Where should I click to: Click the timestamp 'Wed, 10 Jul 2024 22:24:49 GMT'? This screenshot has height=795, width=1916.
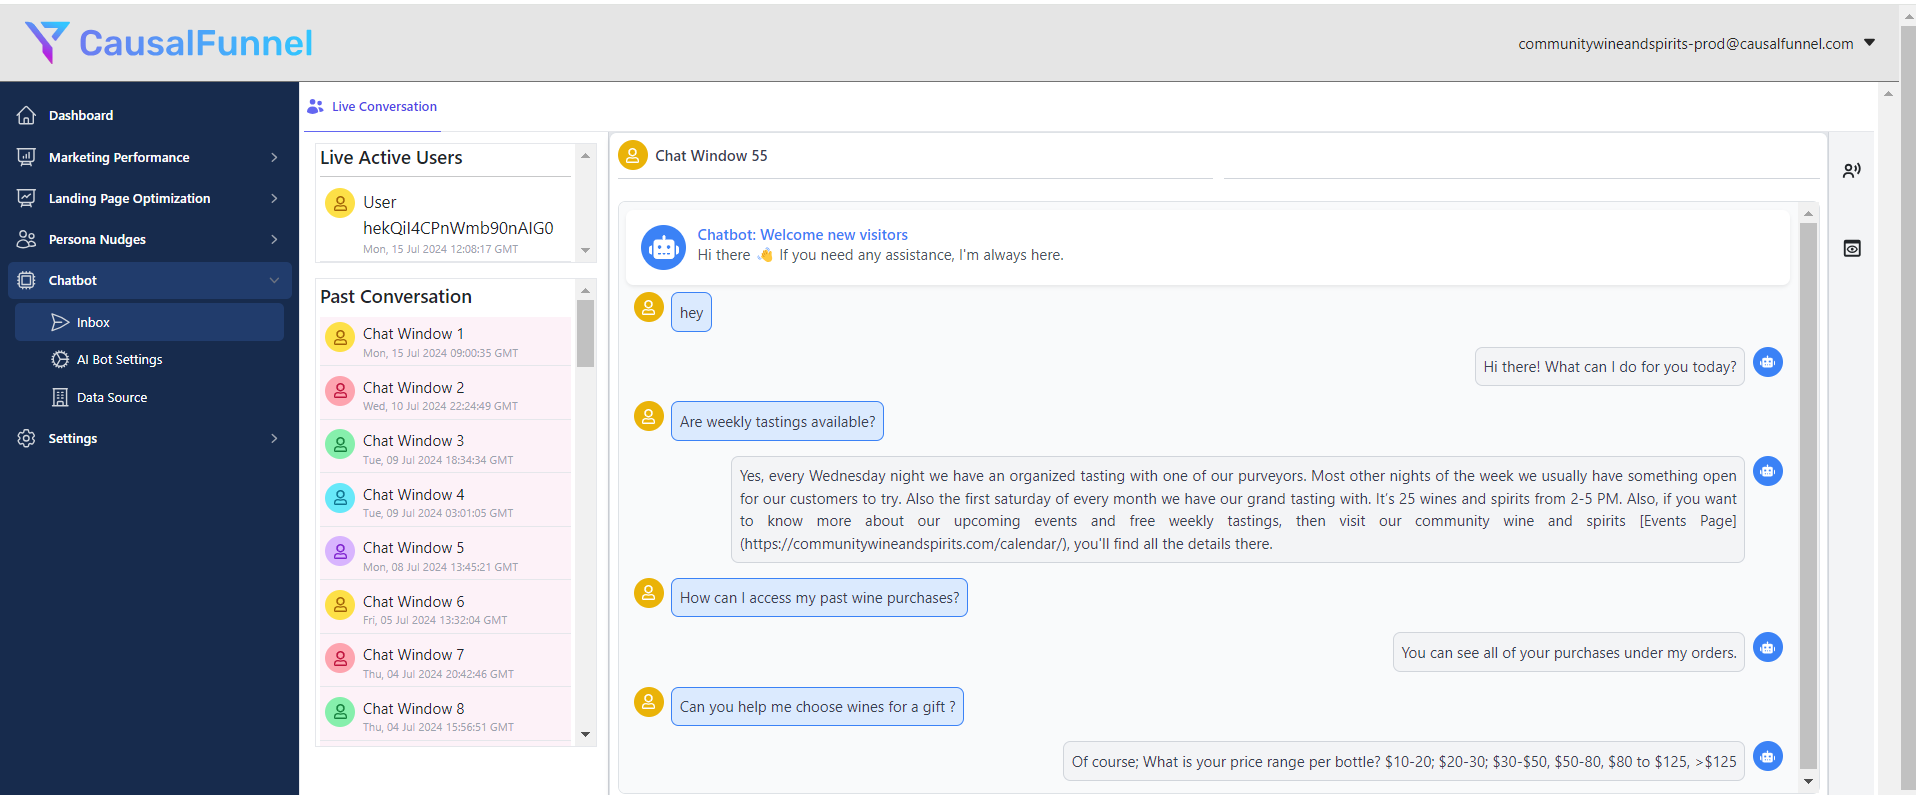pyautogui.click(x=440, y=406)
